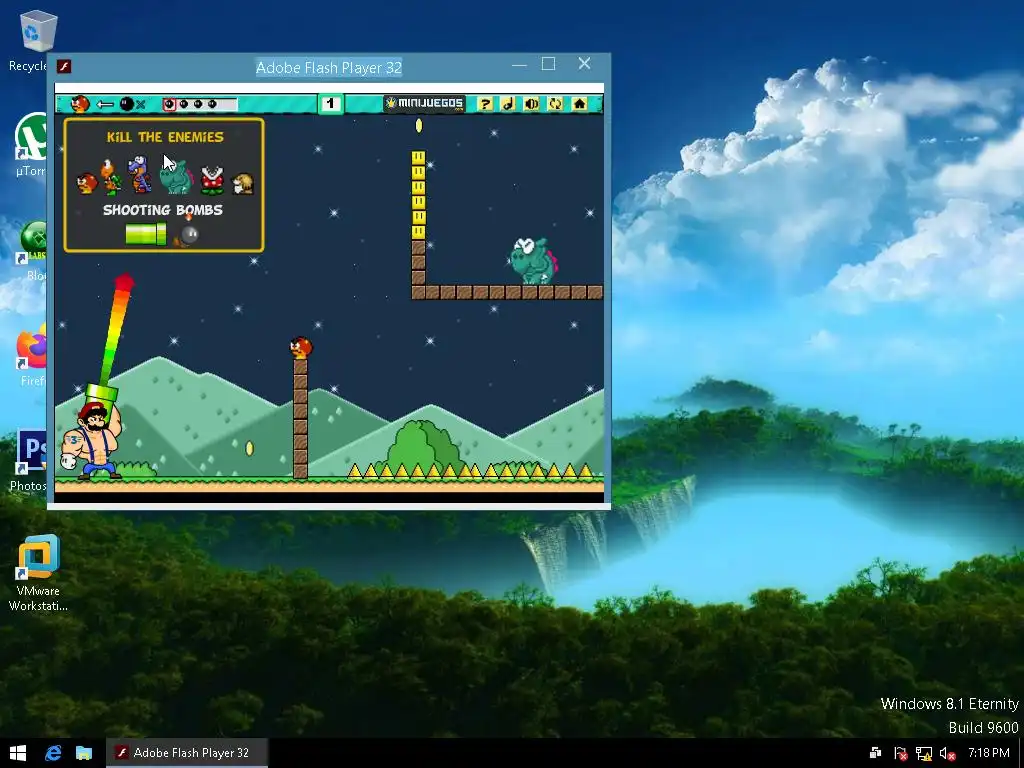Click the Goomba enemy atop the brick pillar
The height and width of the screenshot is (768, 1024).
[x=301, y=347]
